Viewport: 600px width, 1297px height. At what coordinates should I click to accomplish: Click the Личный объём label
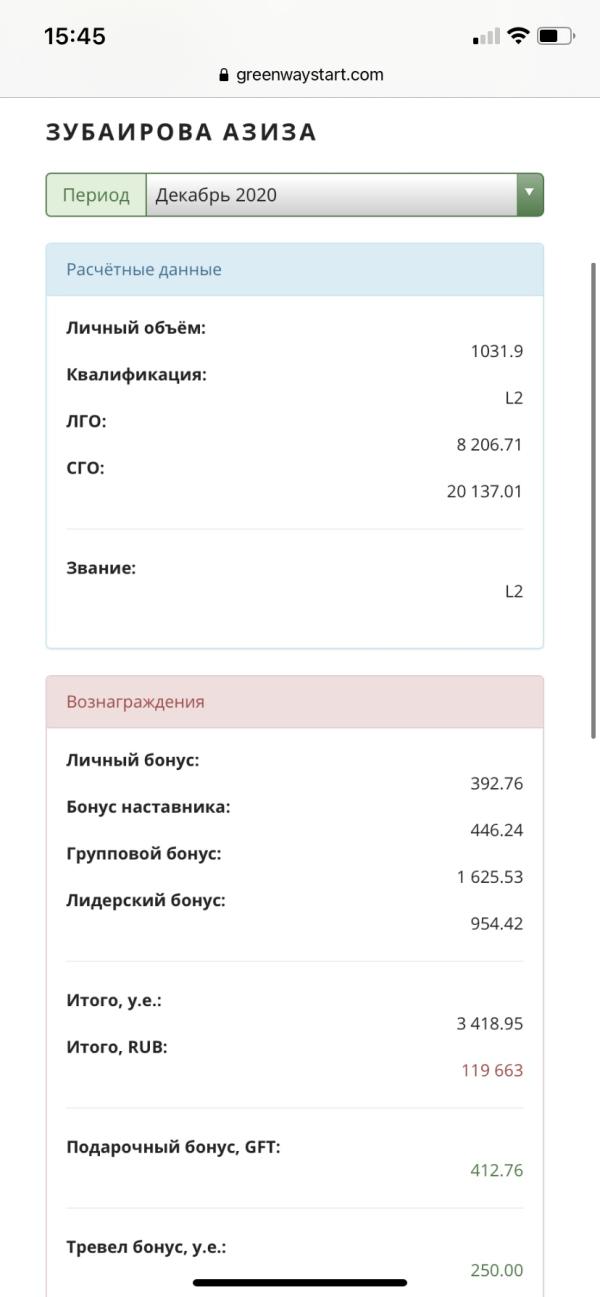(x=136, y=328)
